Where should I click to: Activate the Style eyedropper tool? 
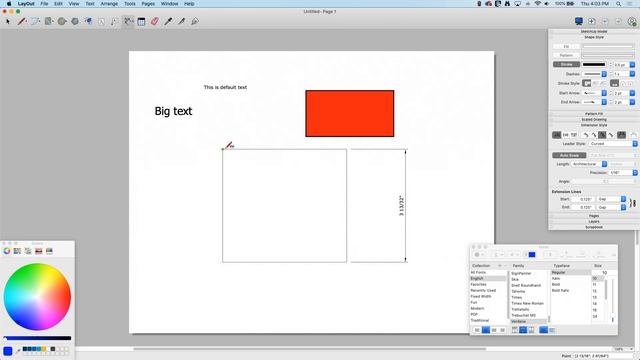tap(168, 22)
